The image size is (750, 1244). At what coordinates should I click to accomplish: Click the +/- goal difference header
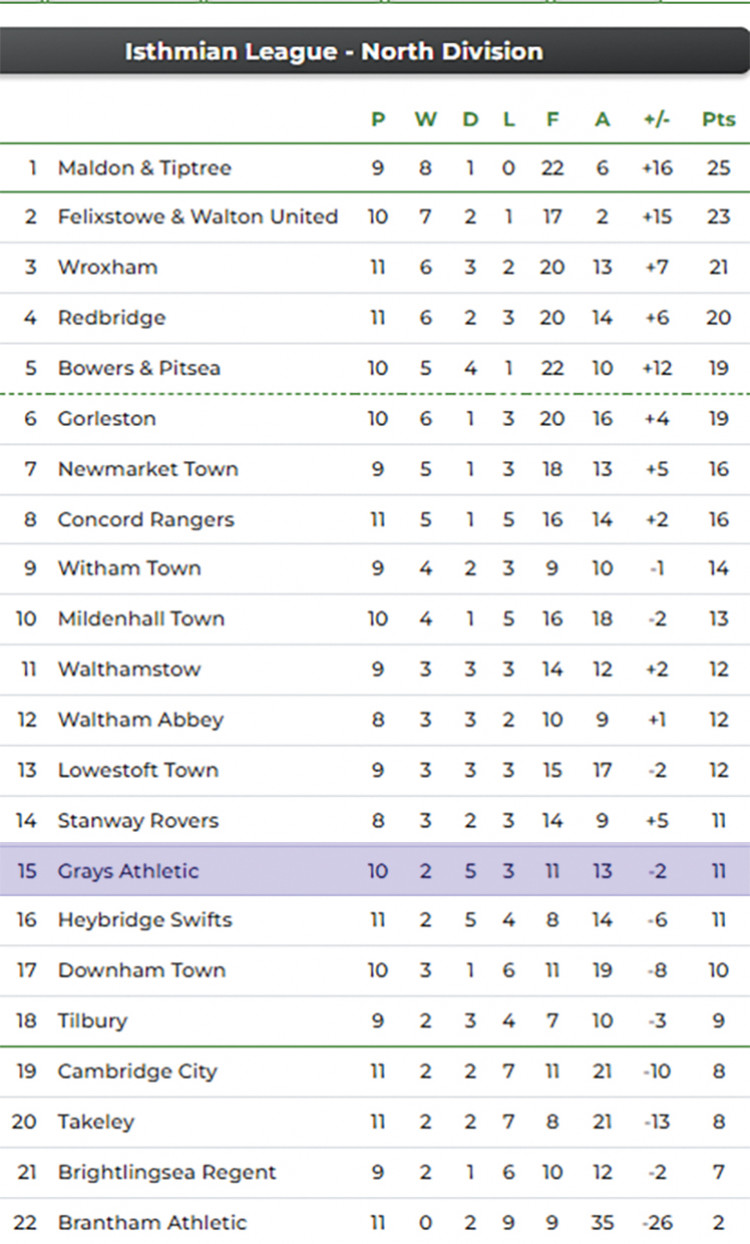tap(657, 120)
